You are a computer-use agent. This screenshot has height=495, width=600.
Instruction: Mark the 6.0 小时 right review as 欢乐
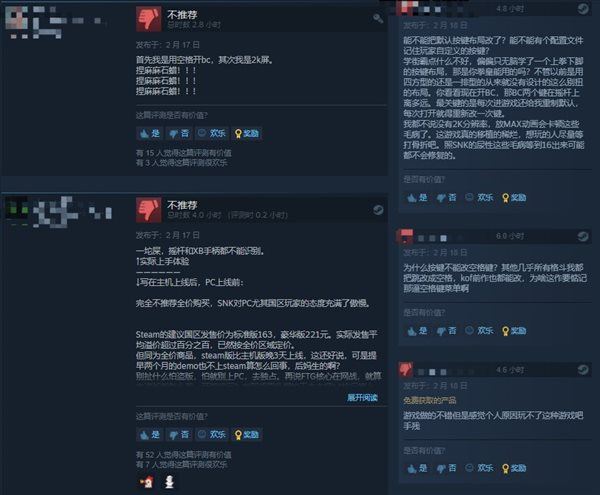479,331
